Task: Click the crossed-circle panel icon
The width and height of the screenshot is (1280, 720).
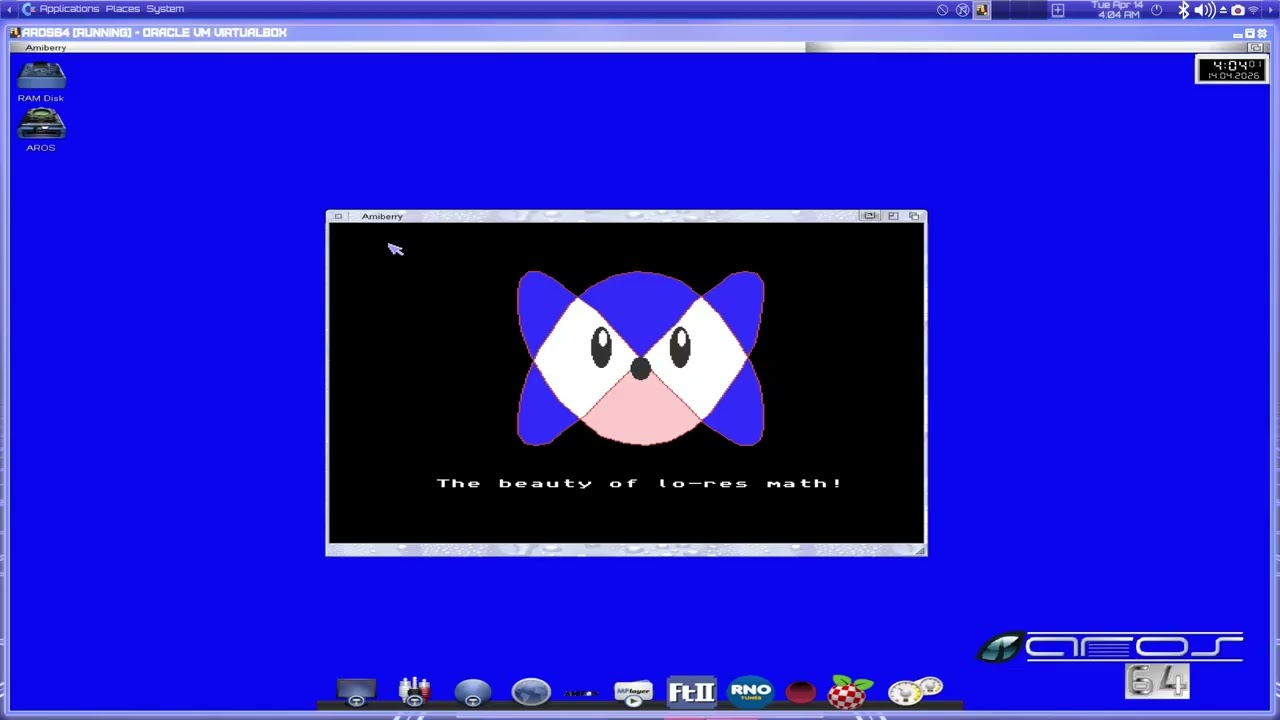Action: (x=963, y=10)
